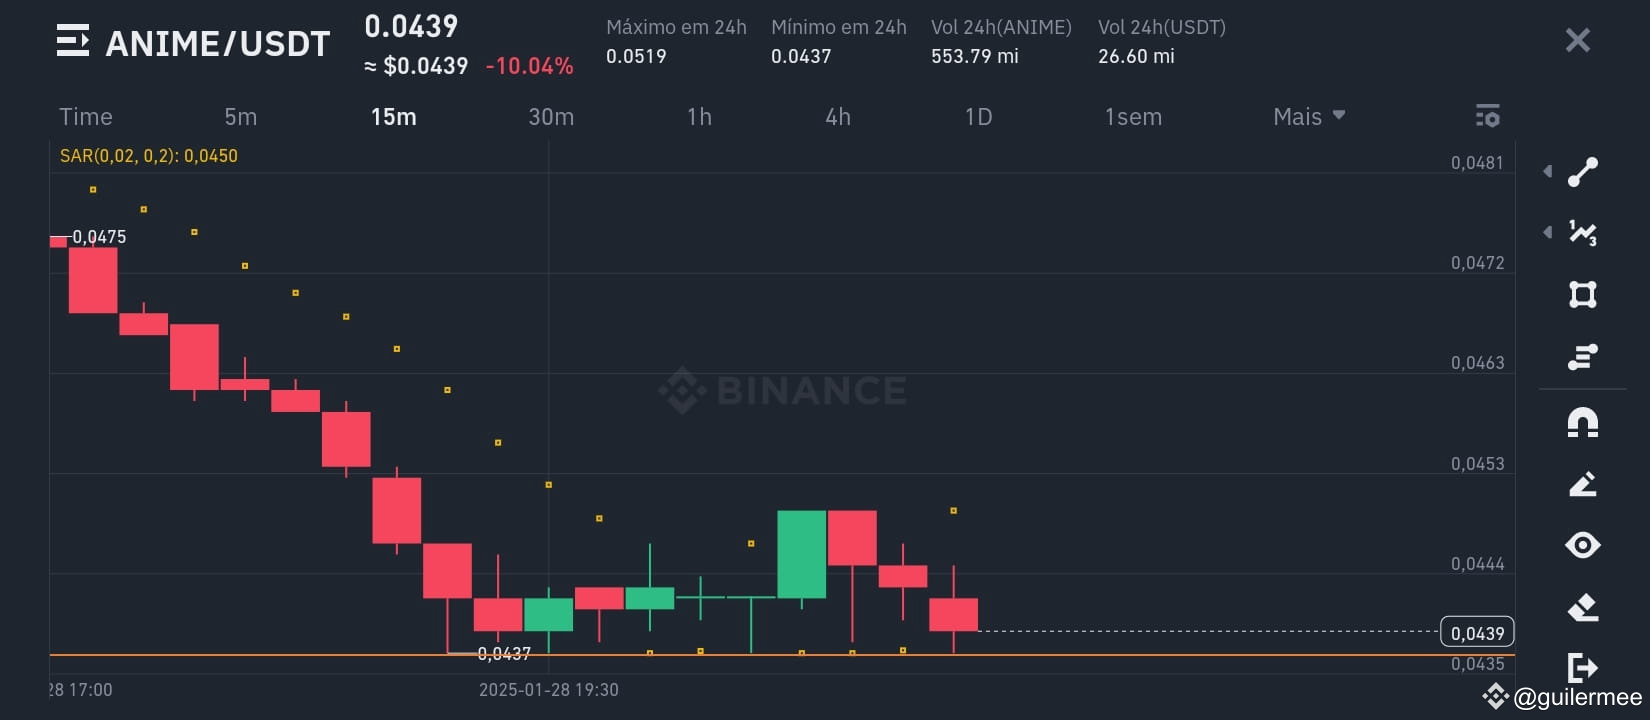1650x720 pixels.
Task: Toggle magnet snap mode
Action: click(x=1583, y=423)
